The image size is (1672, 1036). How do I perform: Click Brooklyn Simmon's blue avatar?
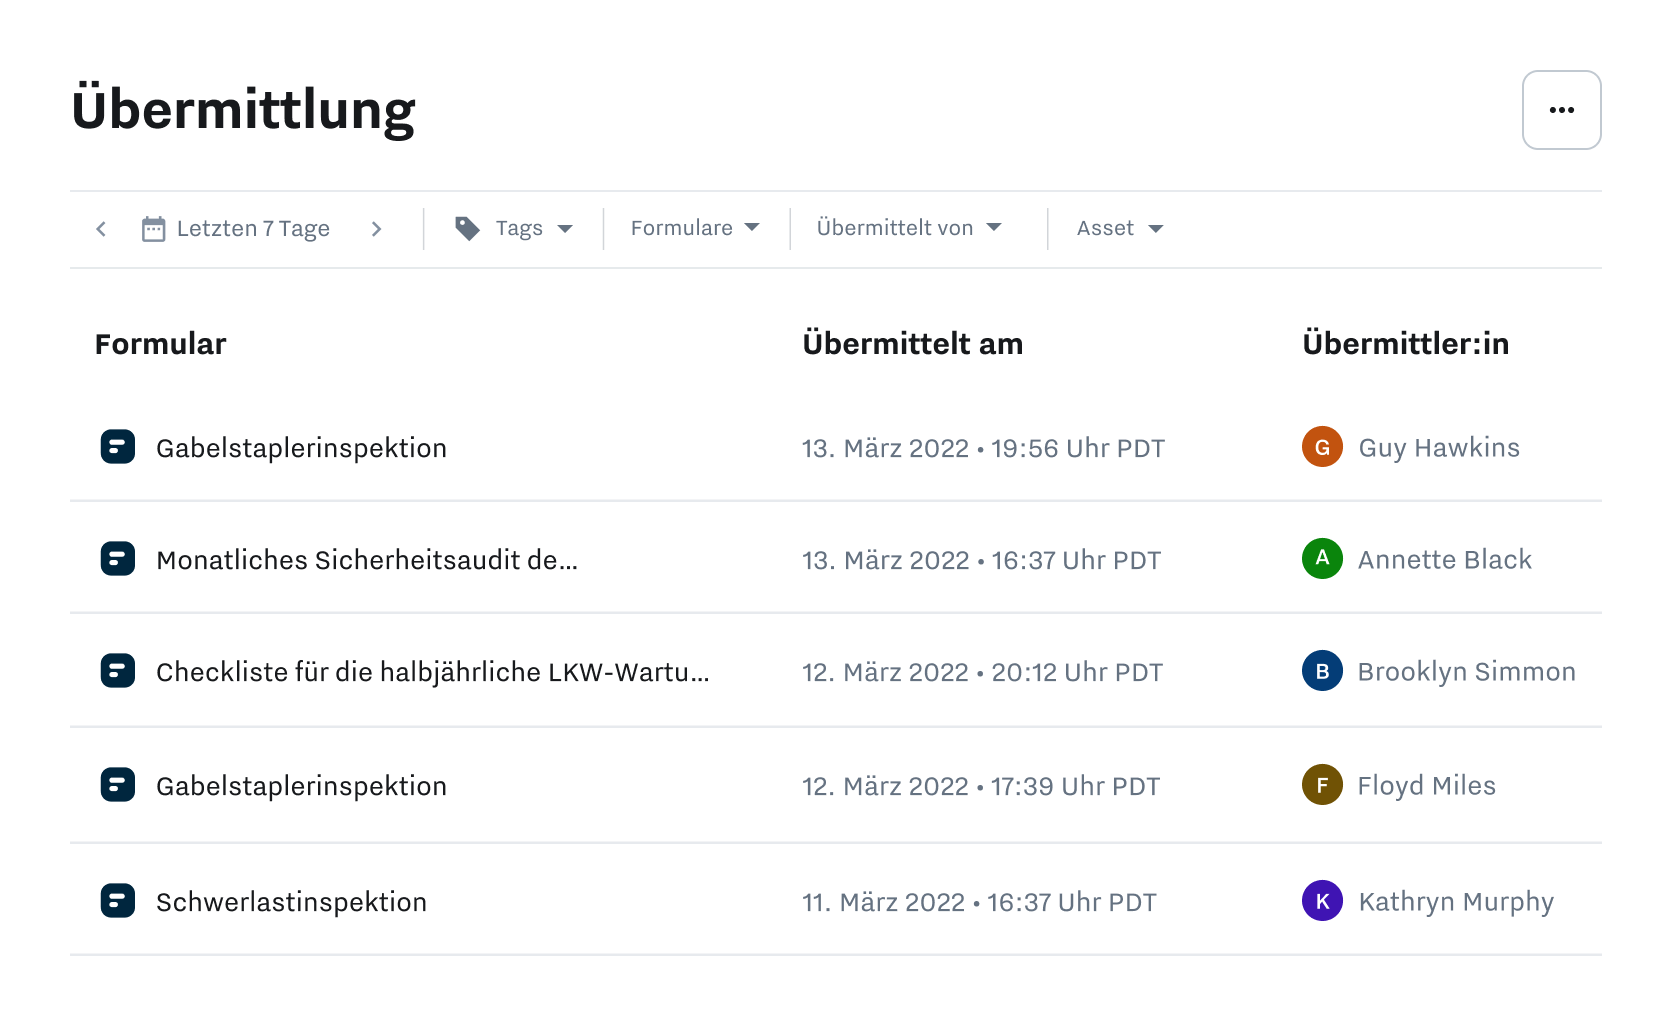[1322, 671]
